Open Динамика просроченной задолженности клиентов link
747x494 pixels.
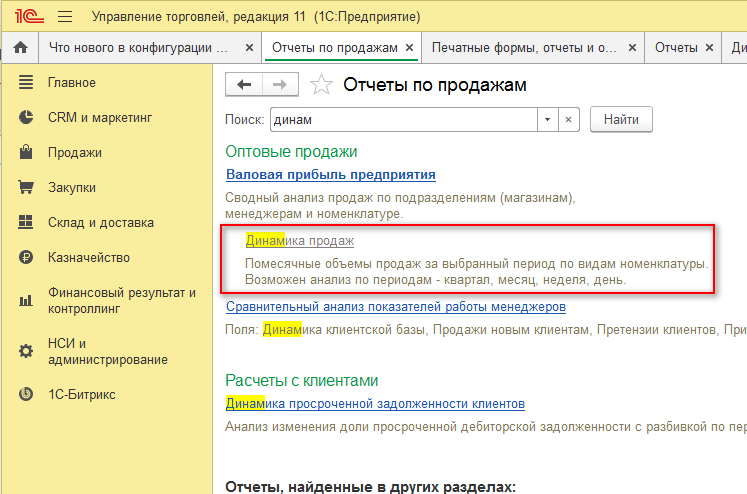pyautogui.click(x=375, y=404)
